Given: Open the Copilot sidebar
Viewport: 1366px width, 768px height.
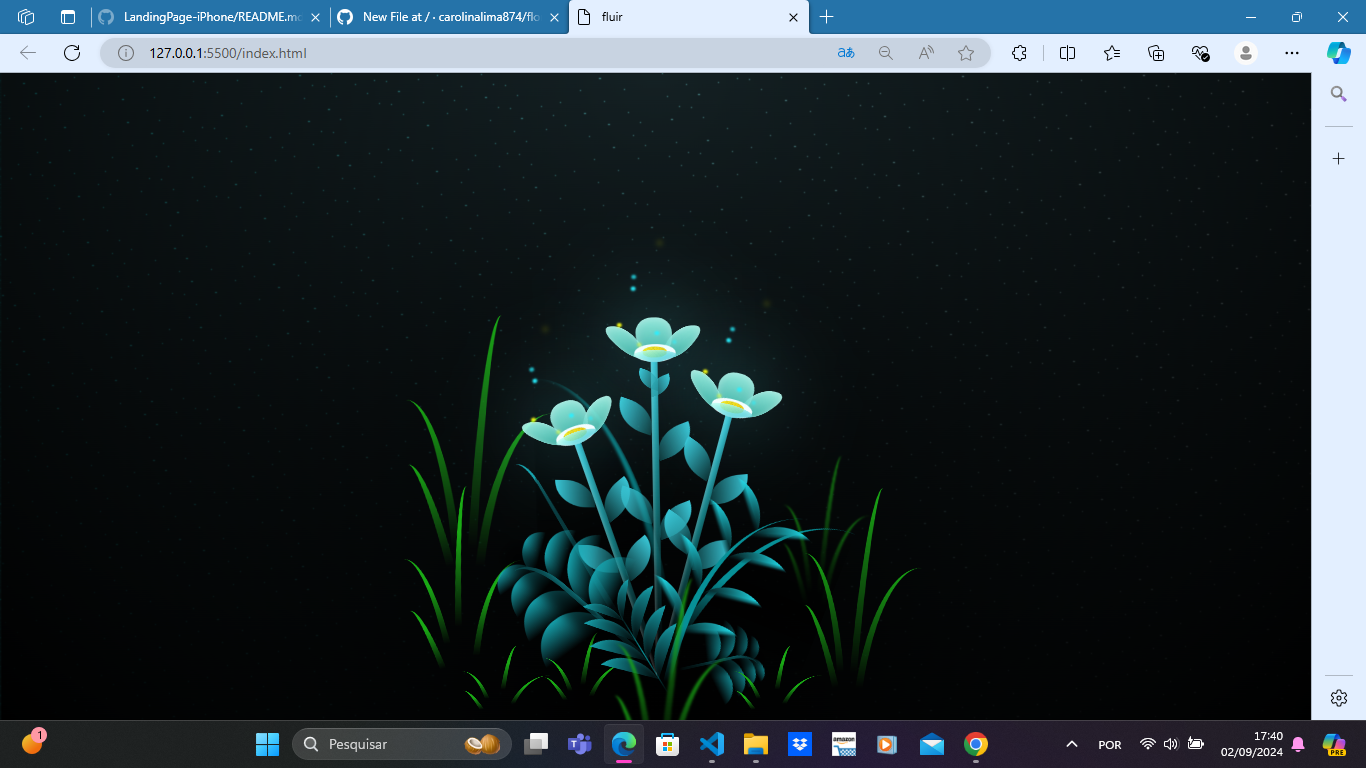Looking at the screenshot, I should [1338, 53].
